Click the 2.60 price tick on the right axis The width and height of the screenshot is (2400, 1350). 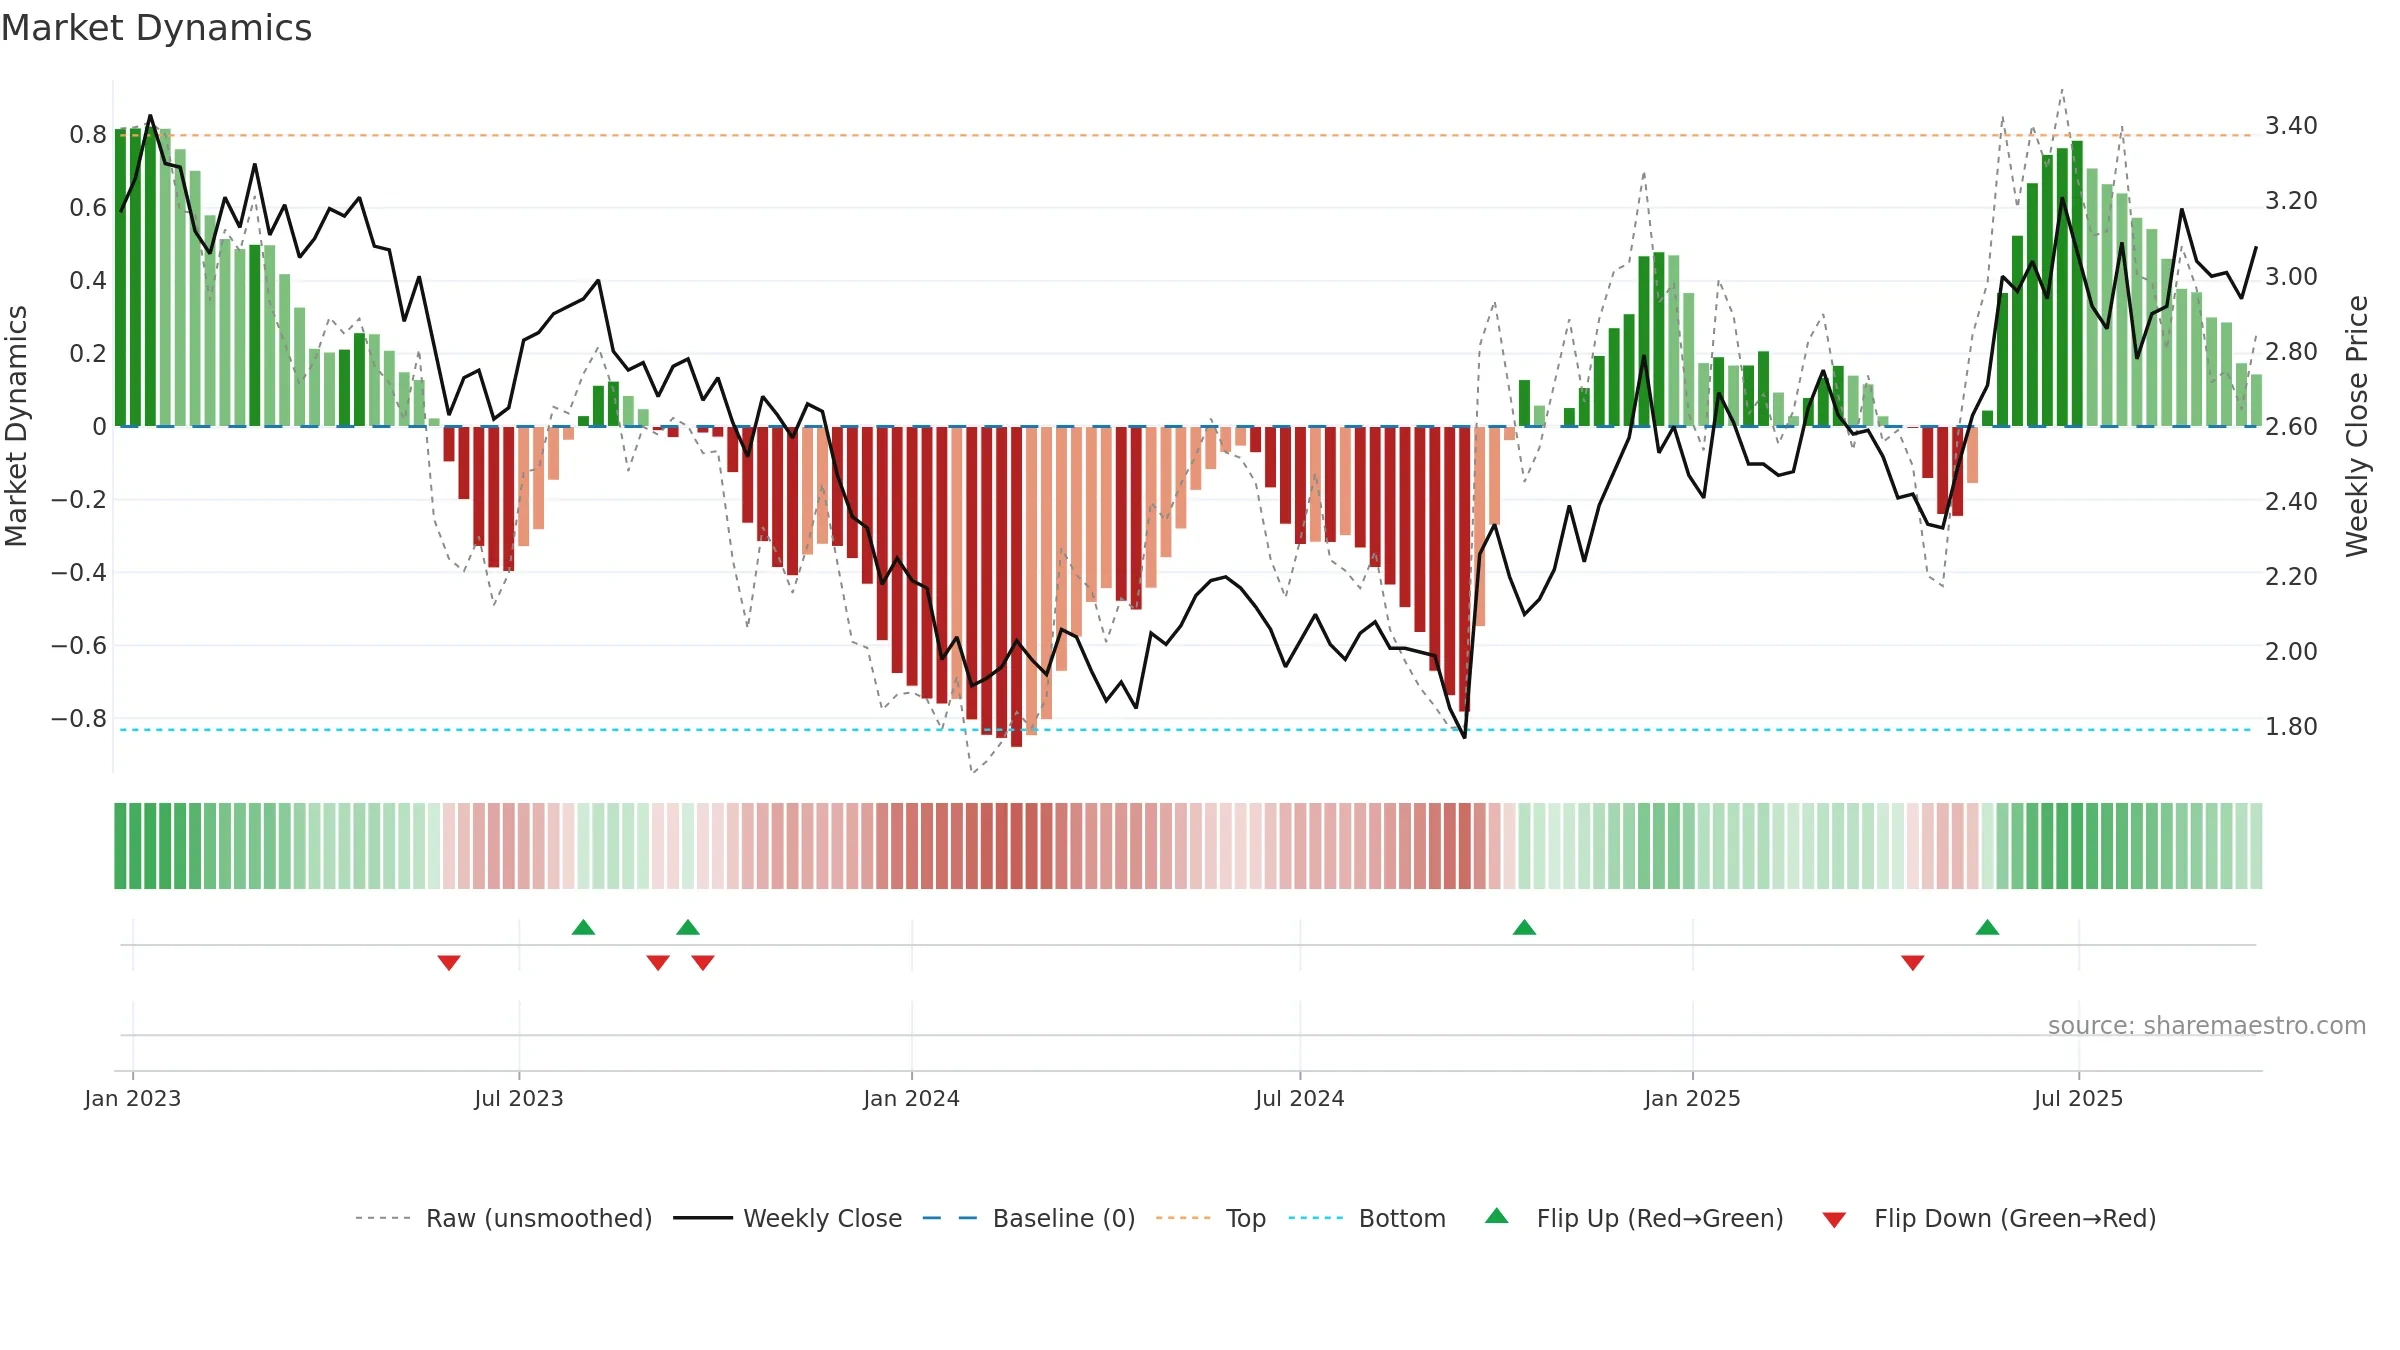point(2291,427)
